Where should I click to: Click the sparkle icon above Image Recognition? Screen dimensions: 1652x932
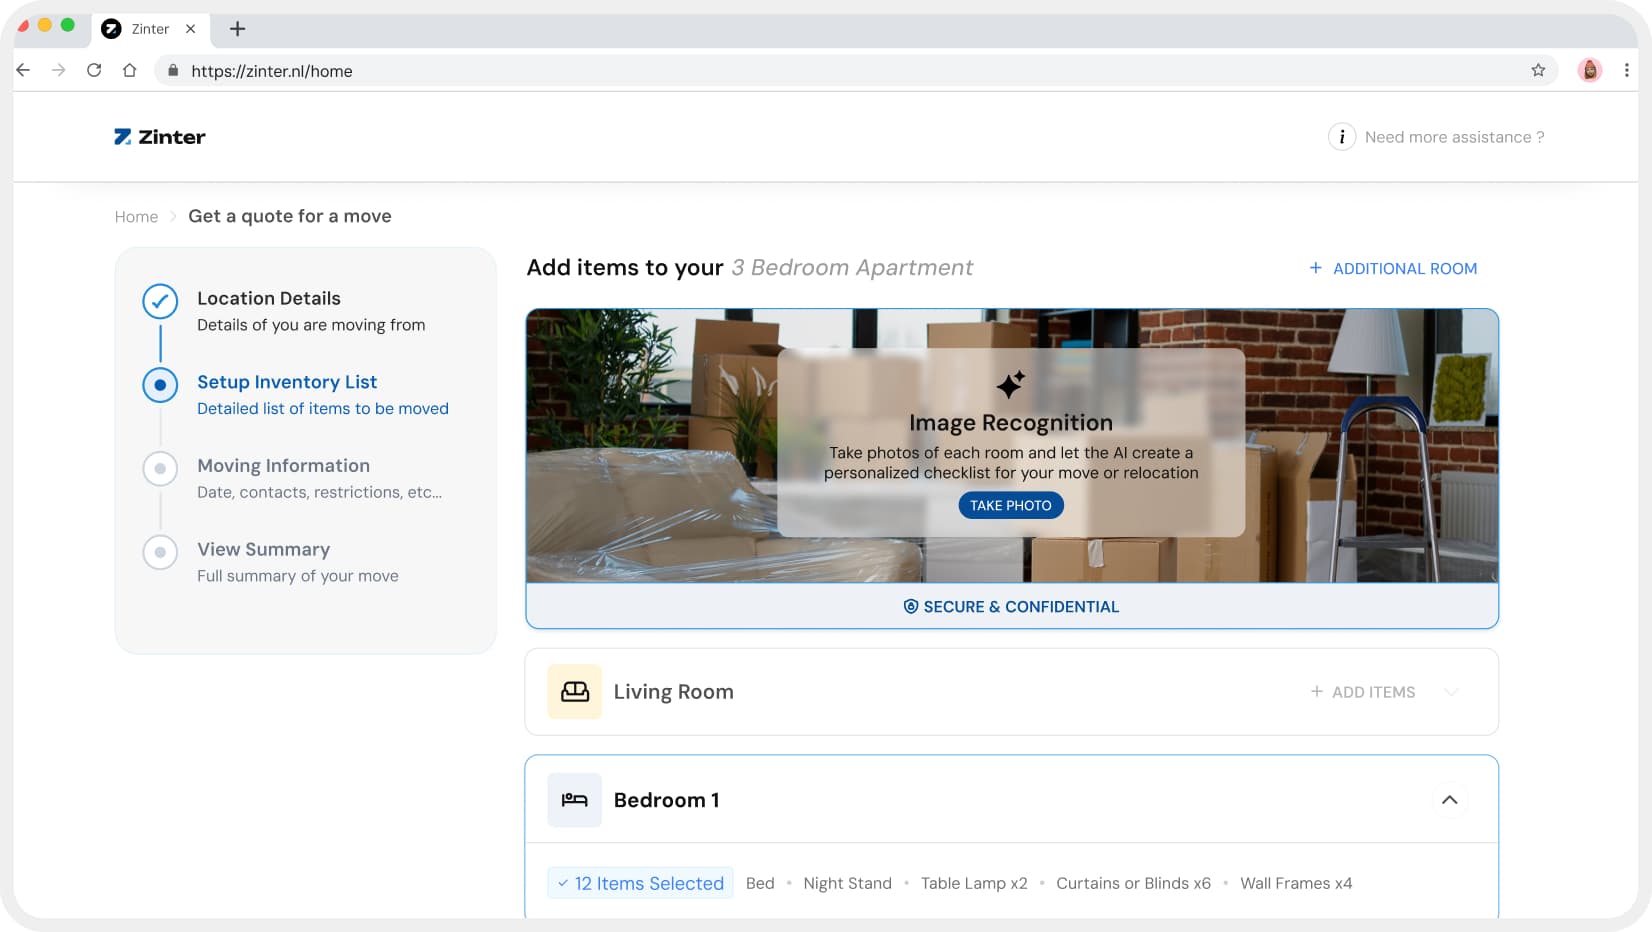[1011, 381]
